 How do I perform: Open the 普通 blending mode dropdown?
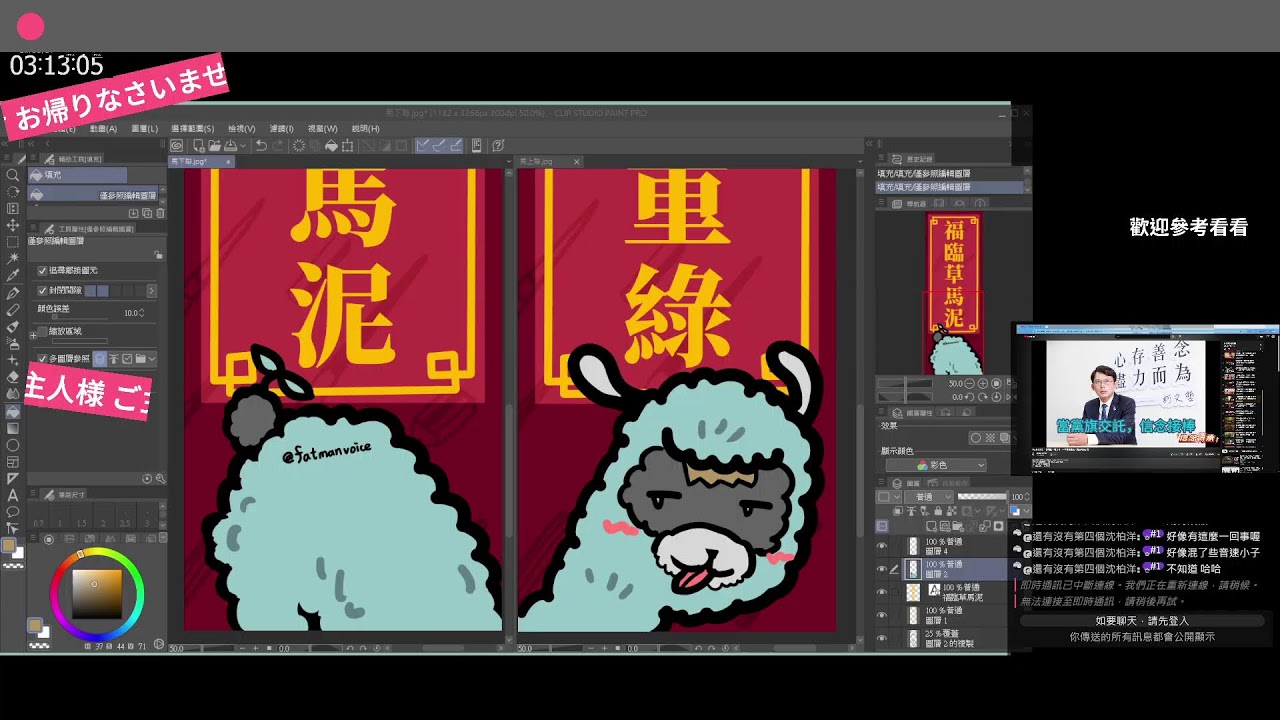(x=930, y=497)
